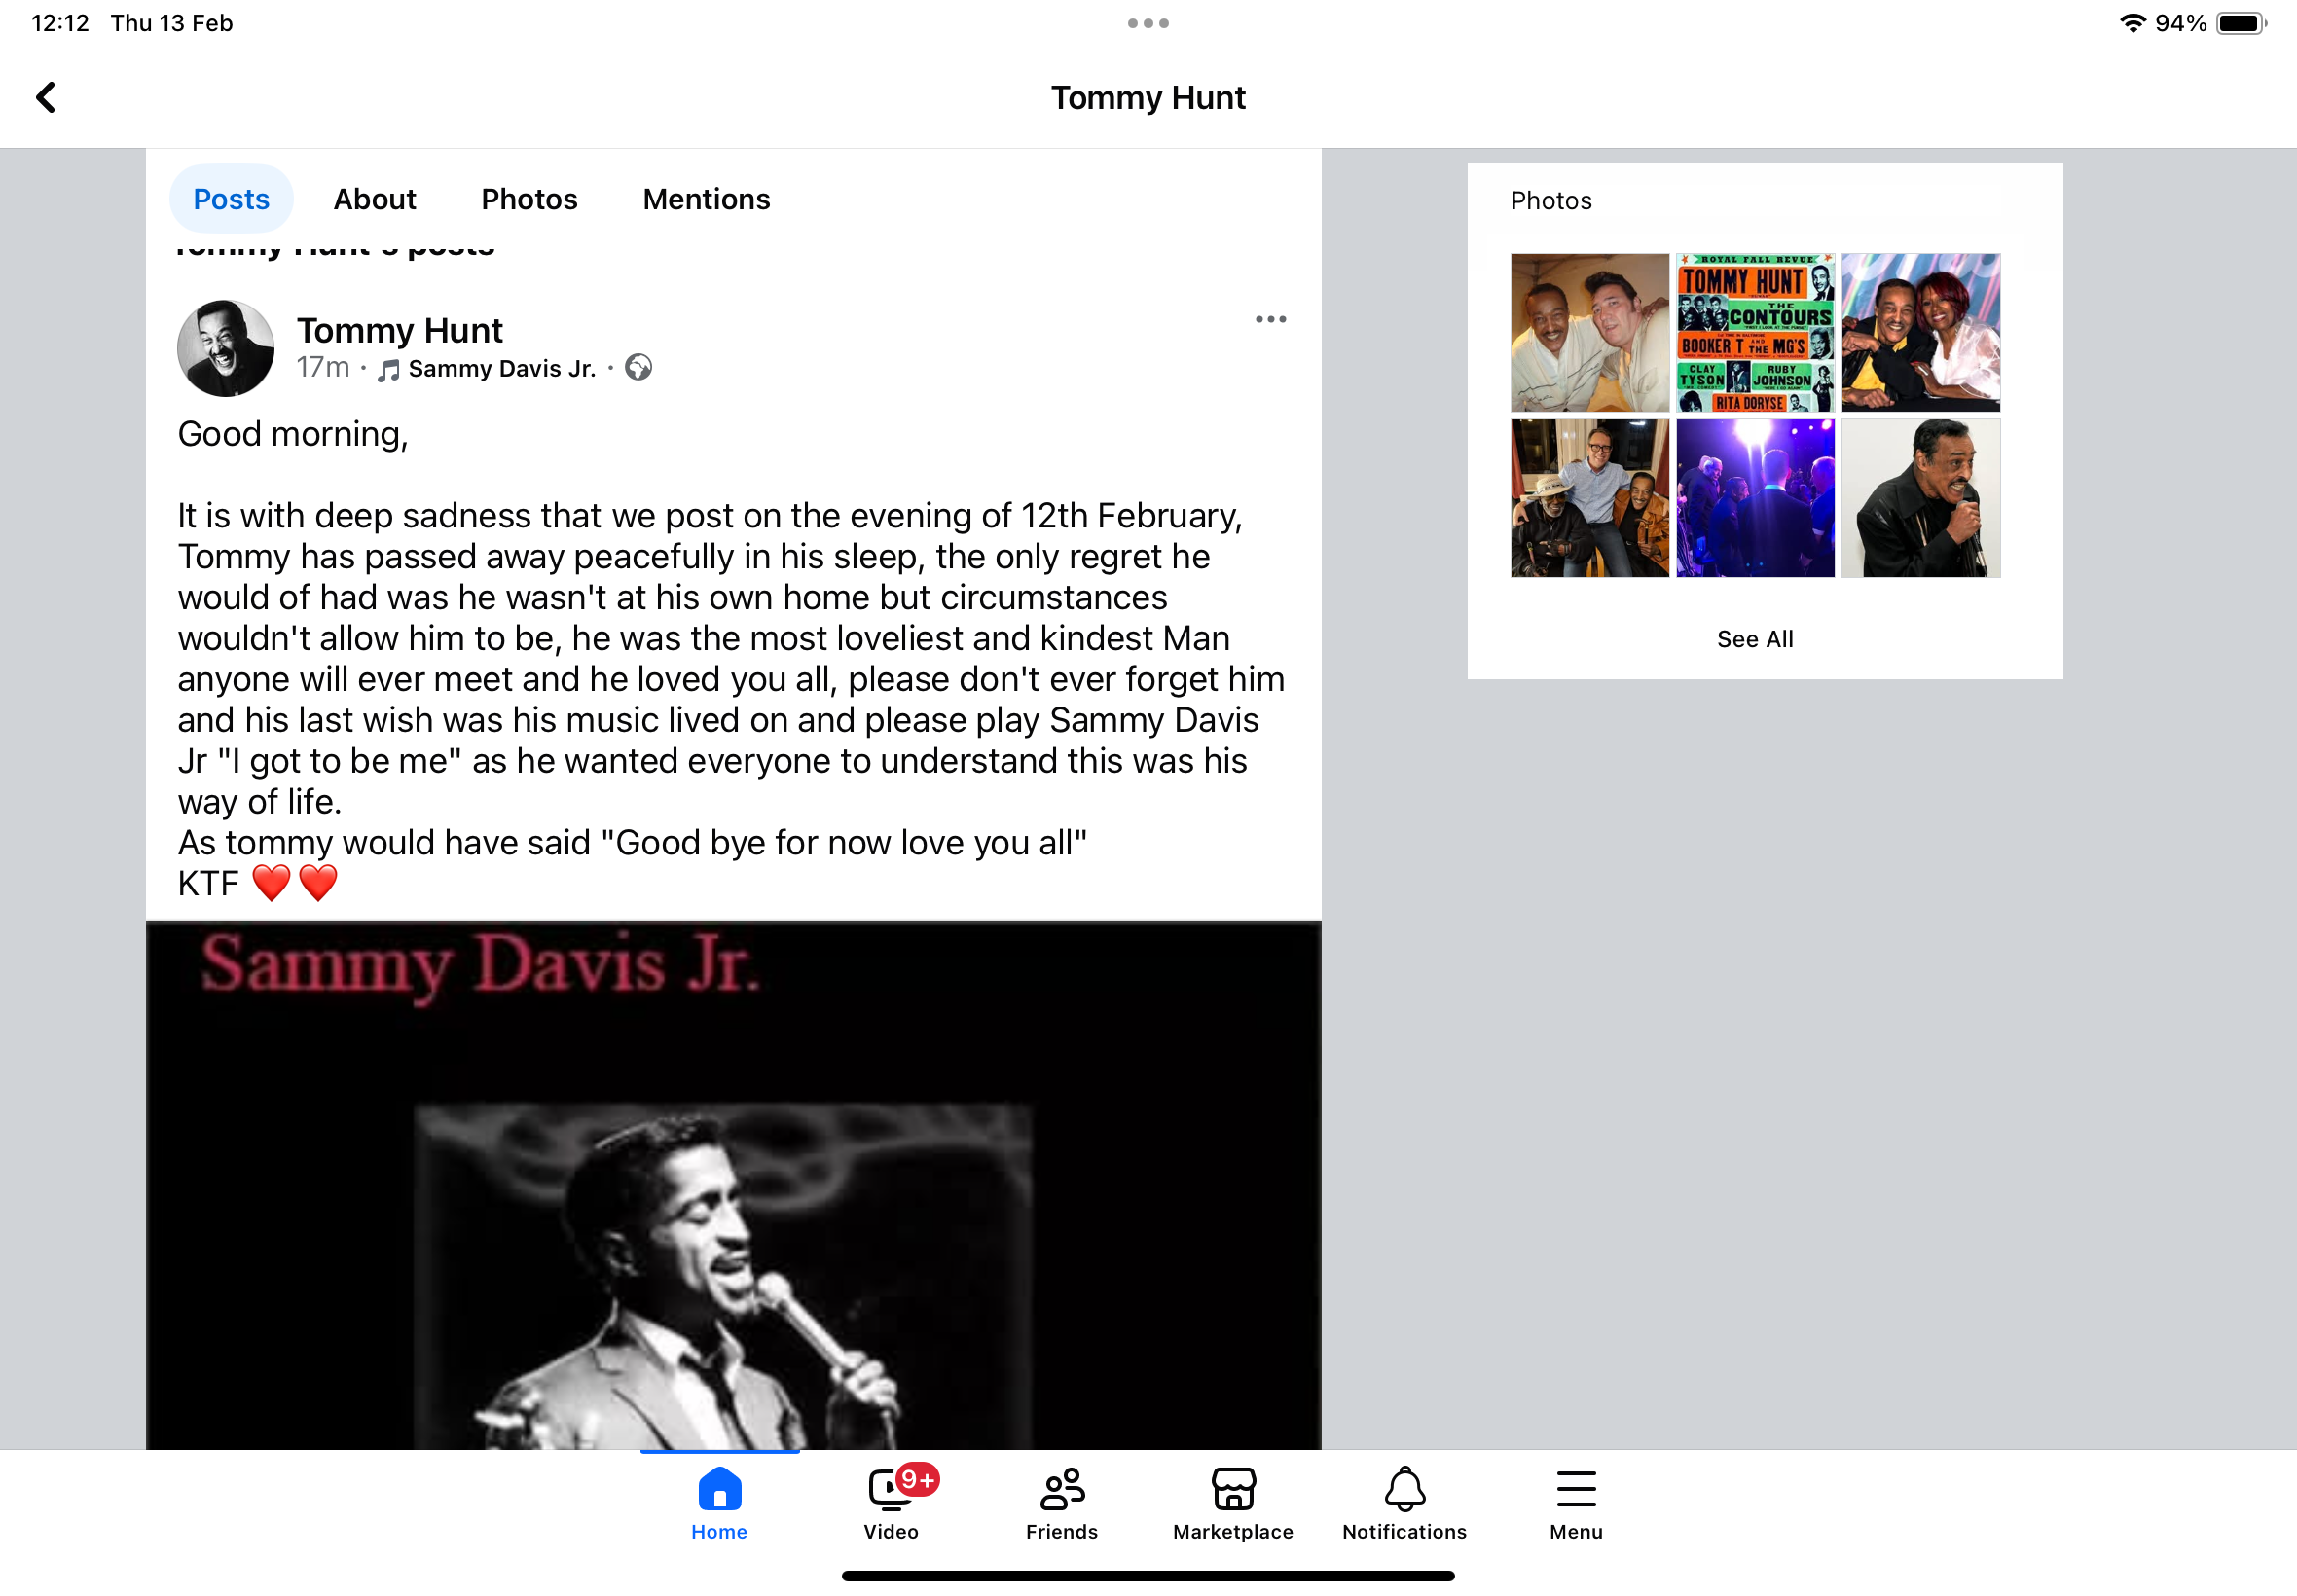Screen dimensions: 2297x1596
Task: Switch to the Photos tab
Action: point(529,199)
